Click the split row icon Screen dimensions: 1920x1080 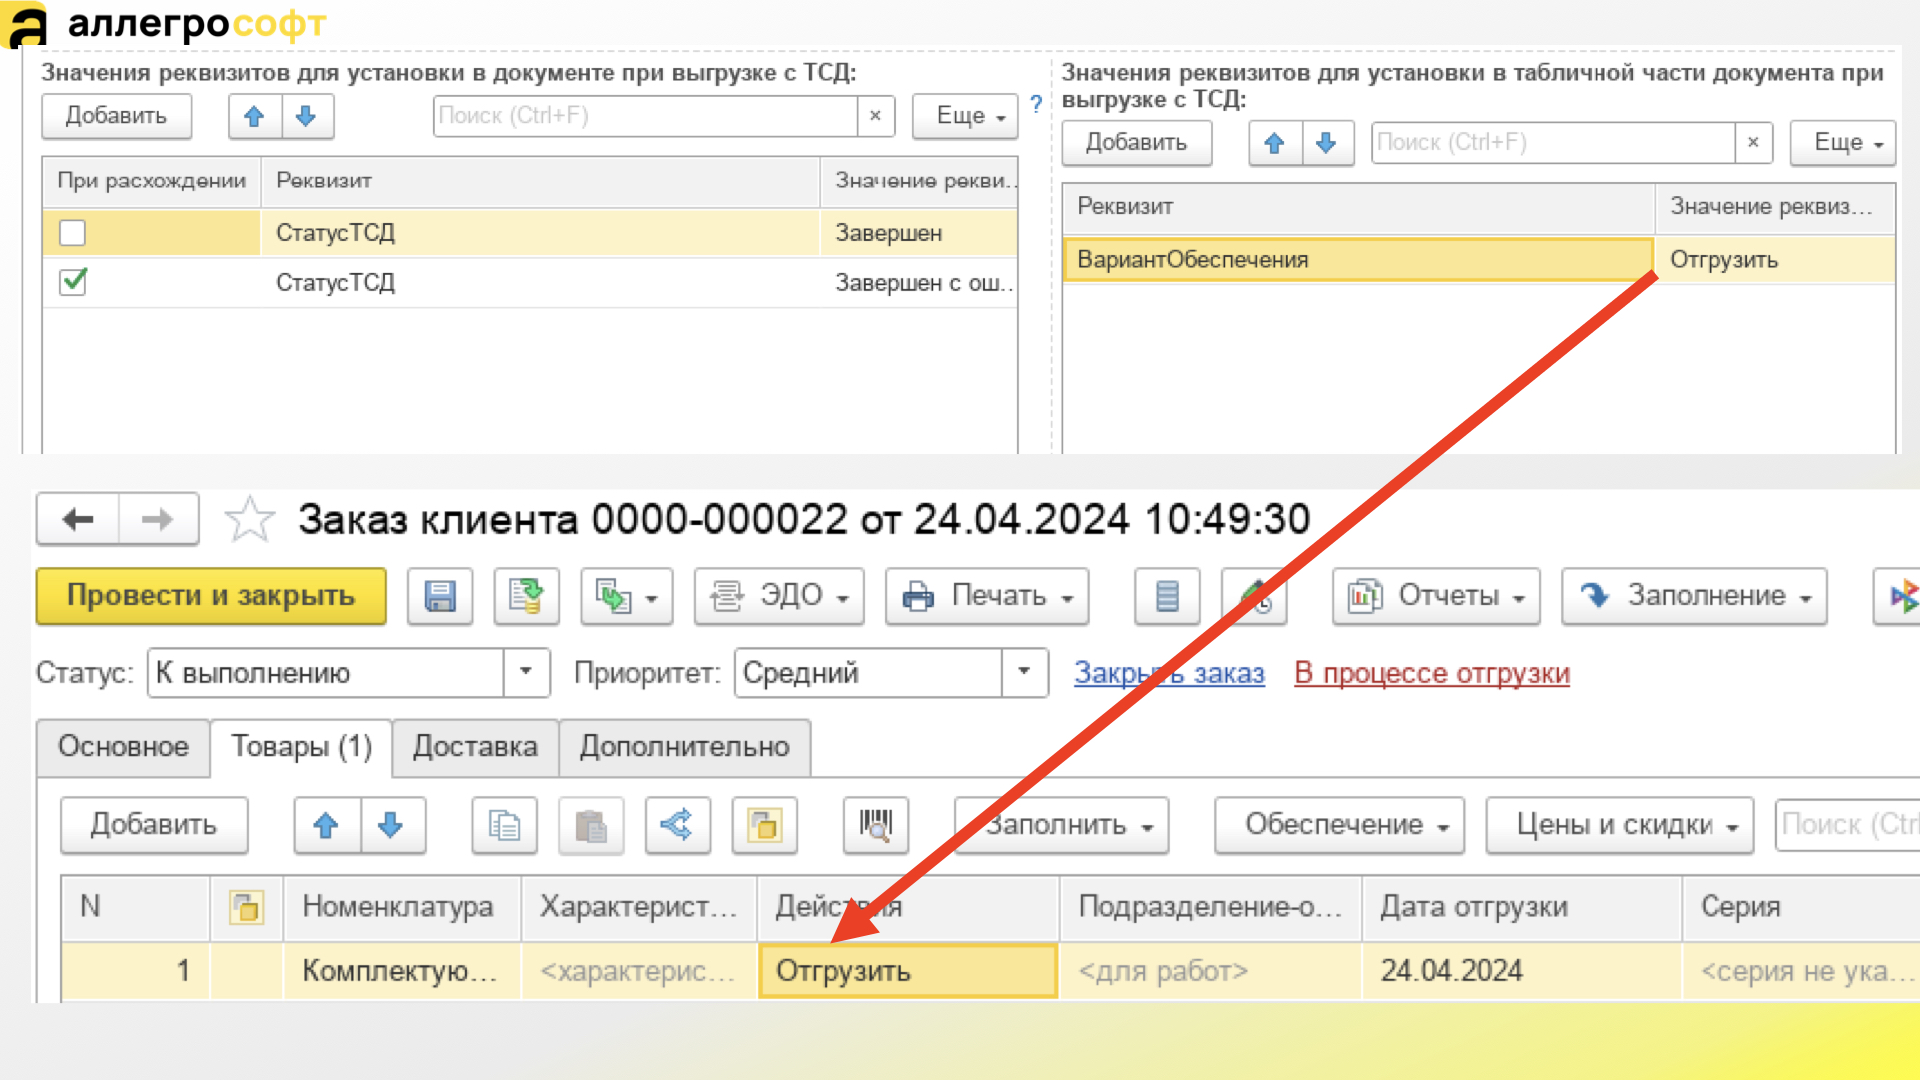(x=677, y=825)
